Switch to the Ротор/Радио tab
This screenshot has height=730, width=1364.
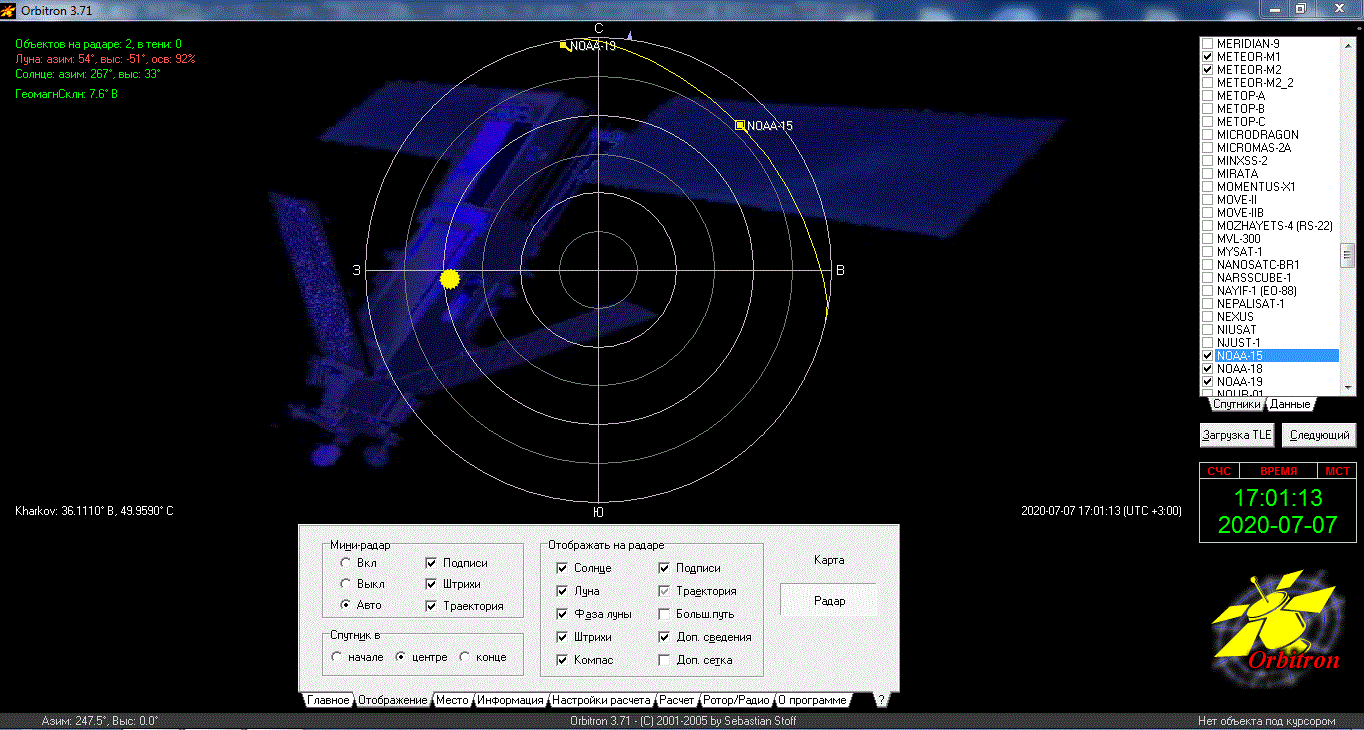pos(736,700)
